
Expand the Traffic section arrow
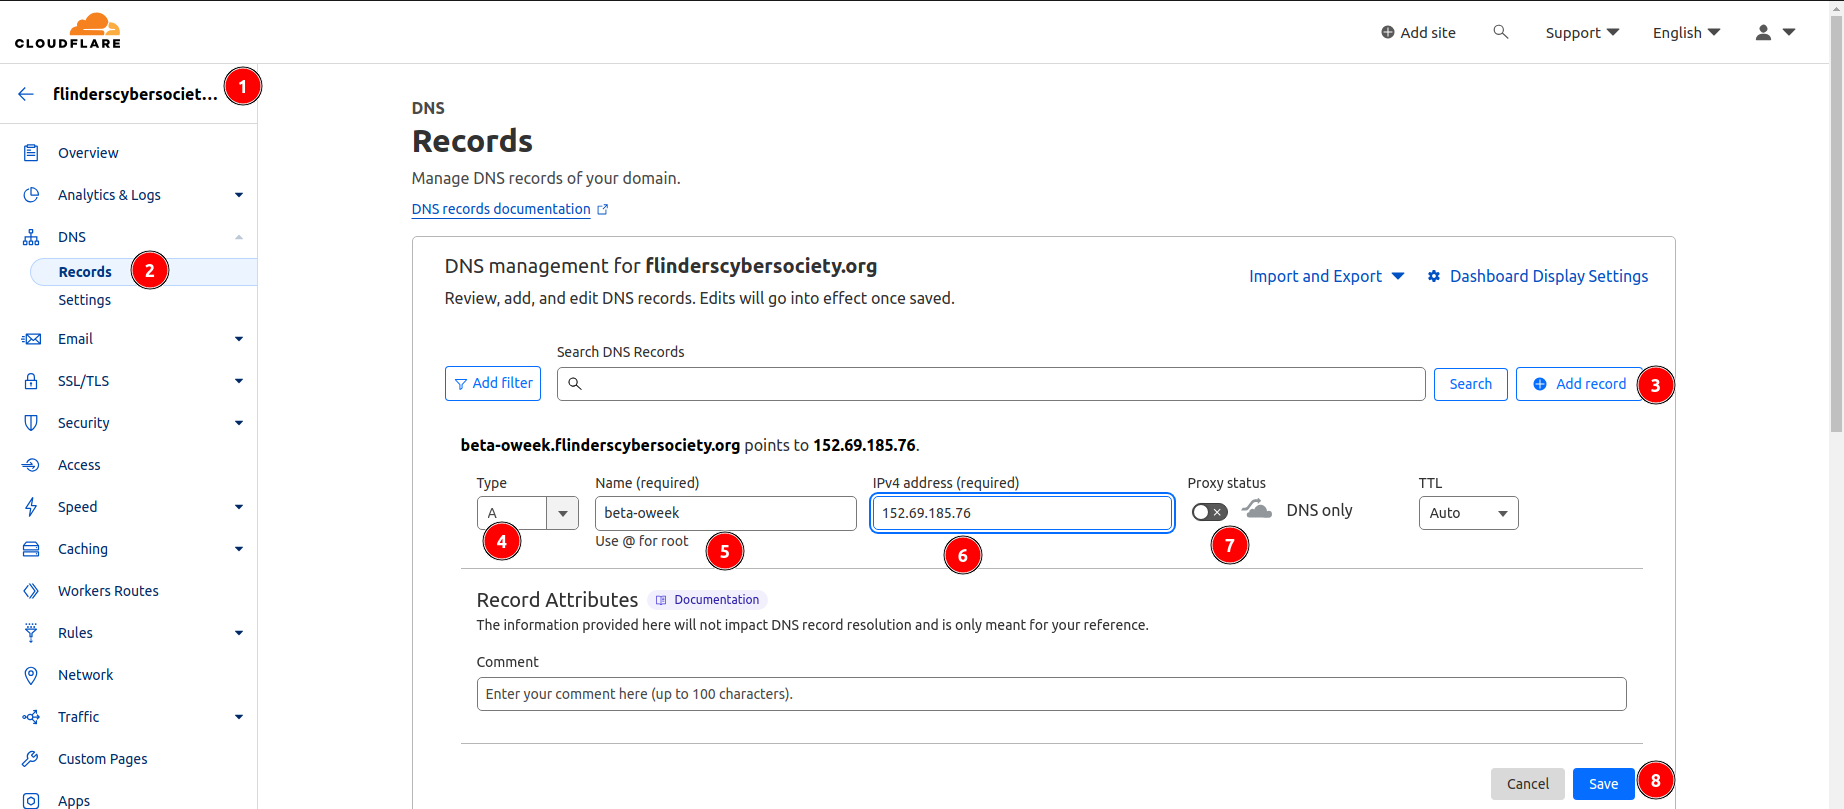click(239, 717)
